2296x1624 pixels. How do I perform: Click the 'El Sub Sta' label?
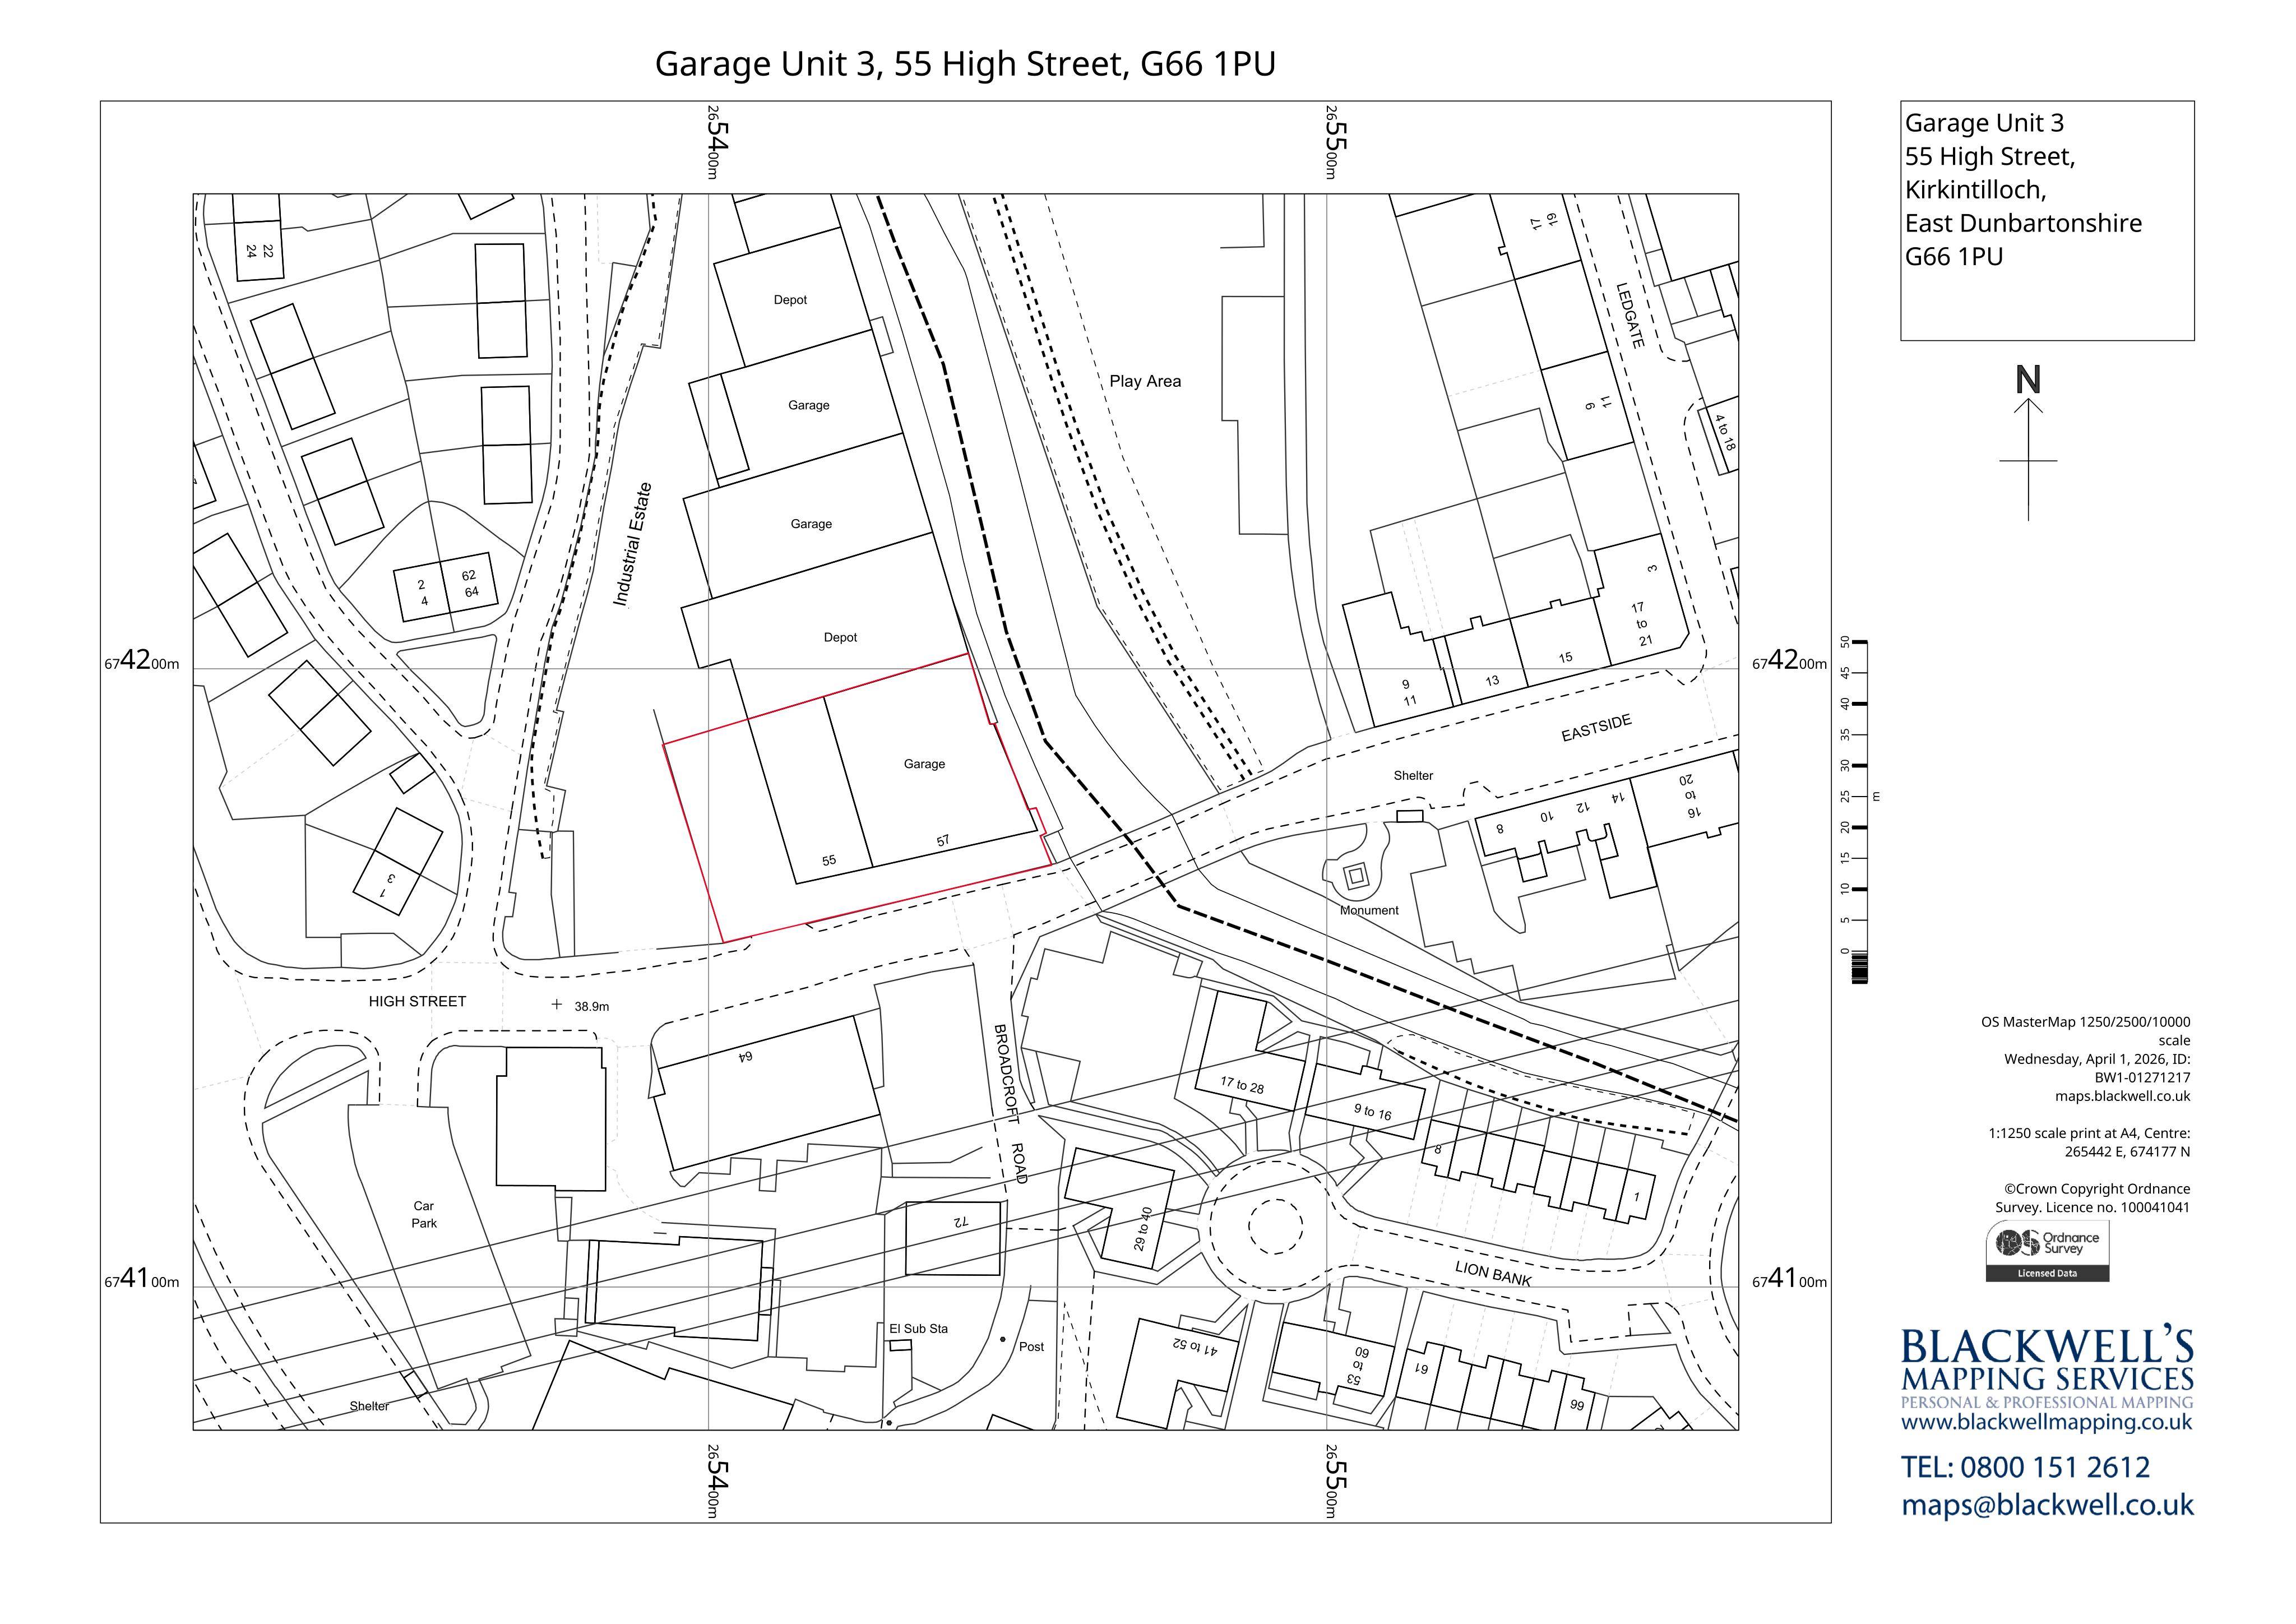tap(918, 1329)
